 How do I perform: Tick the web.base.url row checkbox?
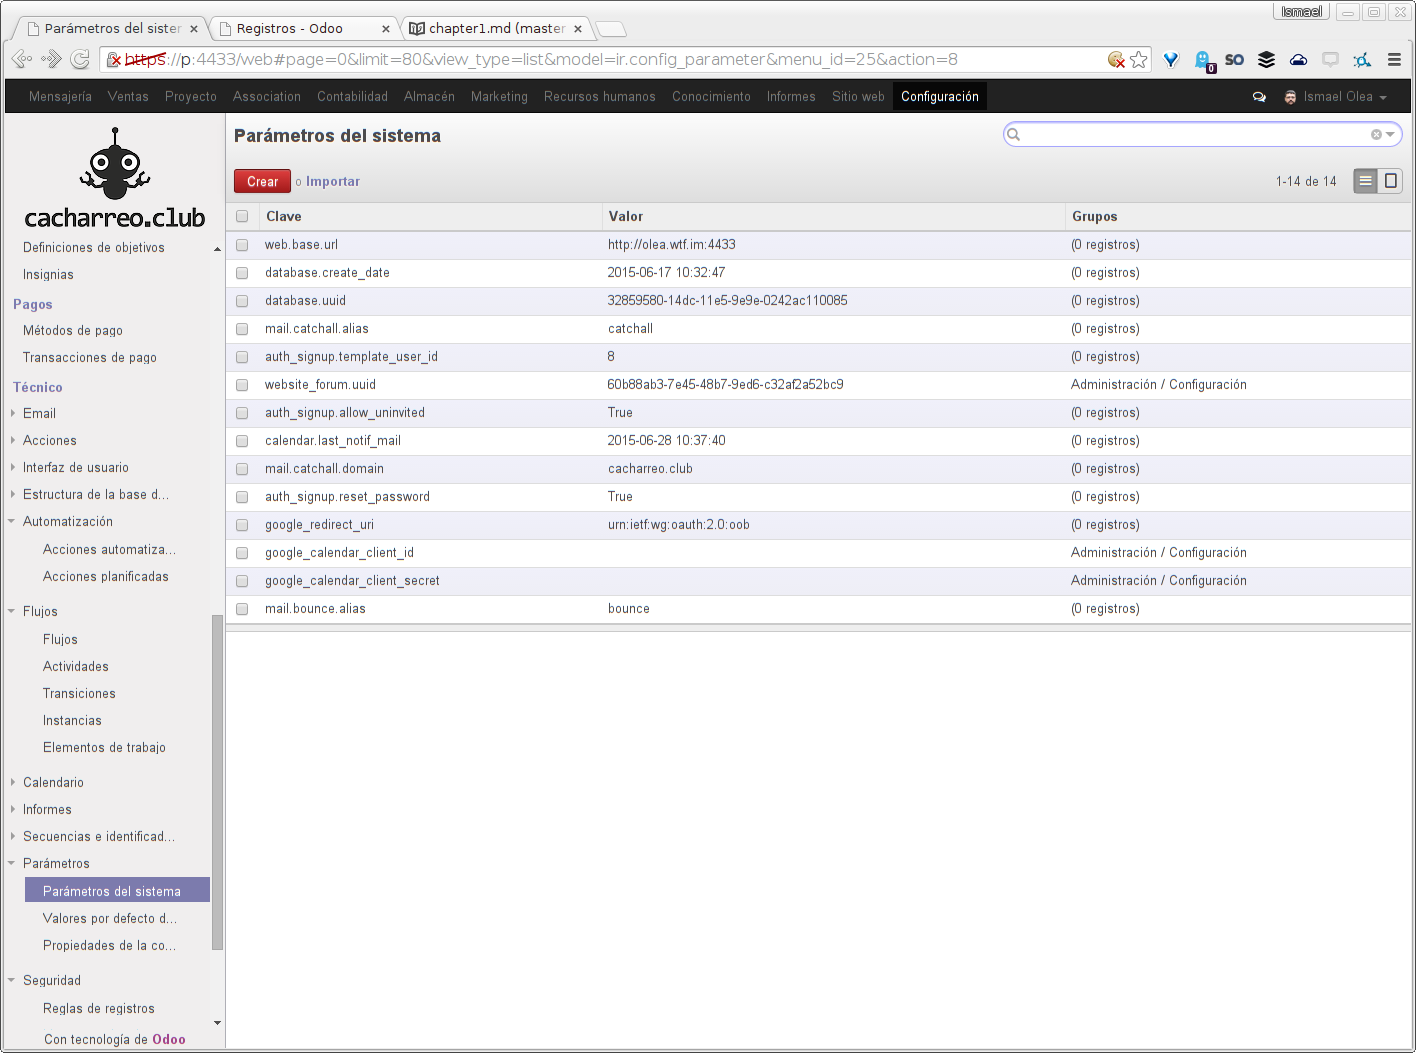(x=242, y=245)
